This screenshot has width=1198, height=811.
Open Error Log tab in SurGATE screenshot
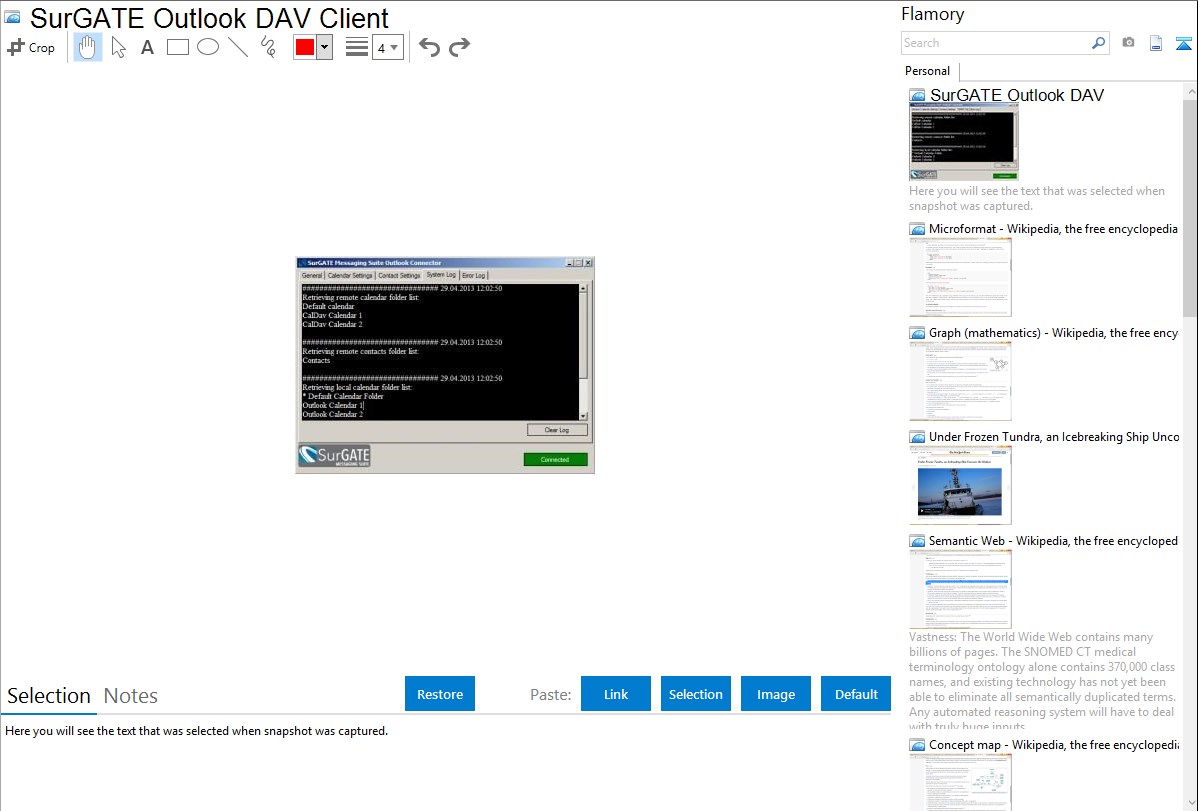[474, 275]
